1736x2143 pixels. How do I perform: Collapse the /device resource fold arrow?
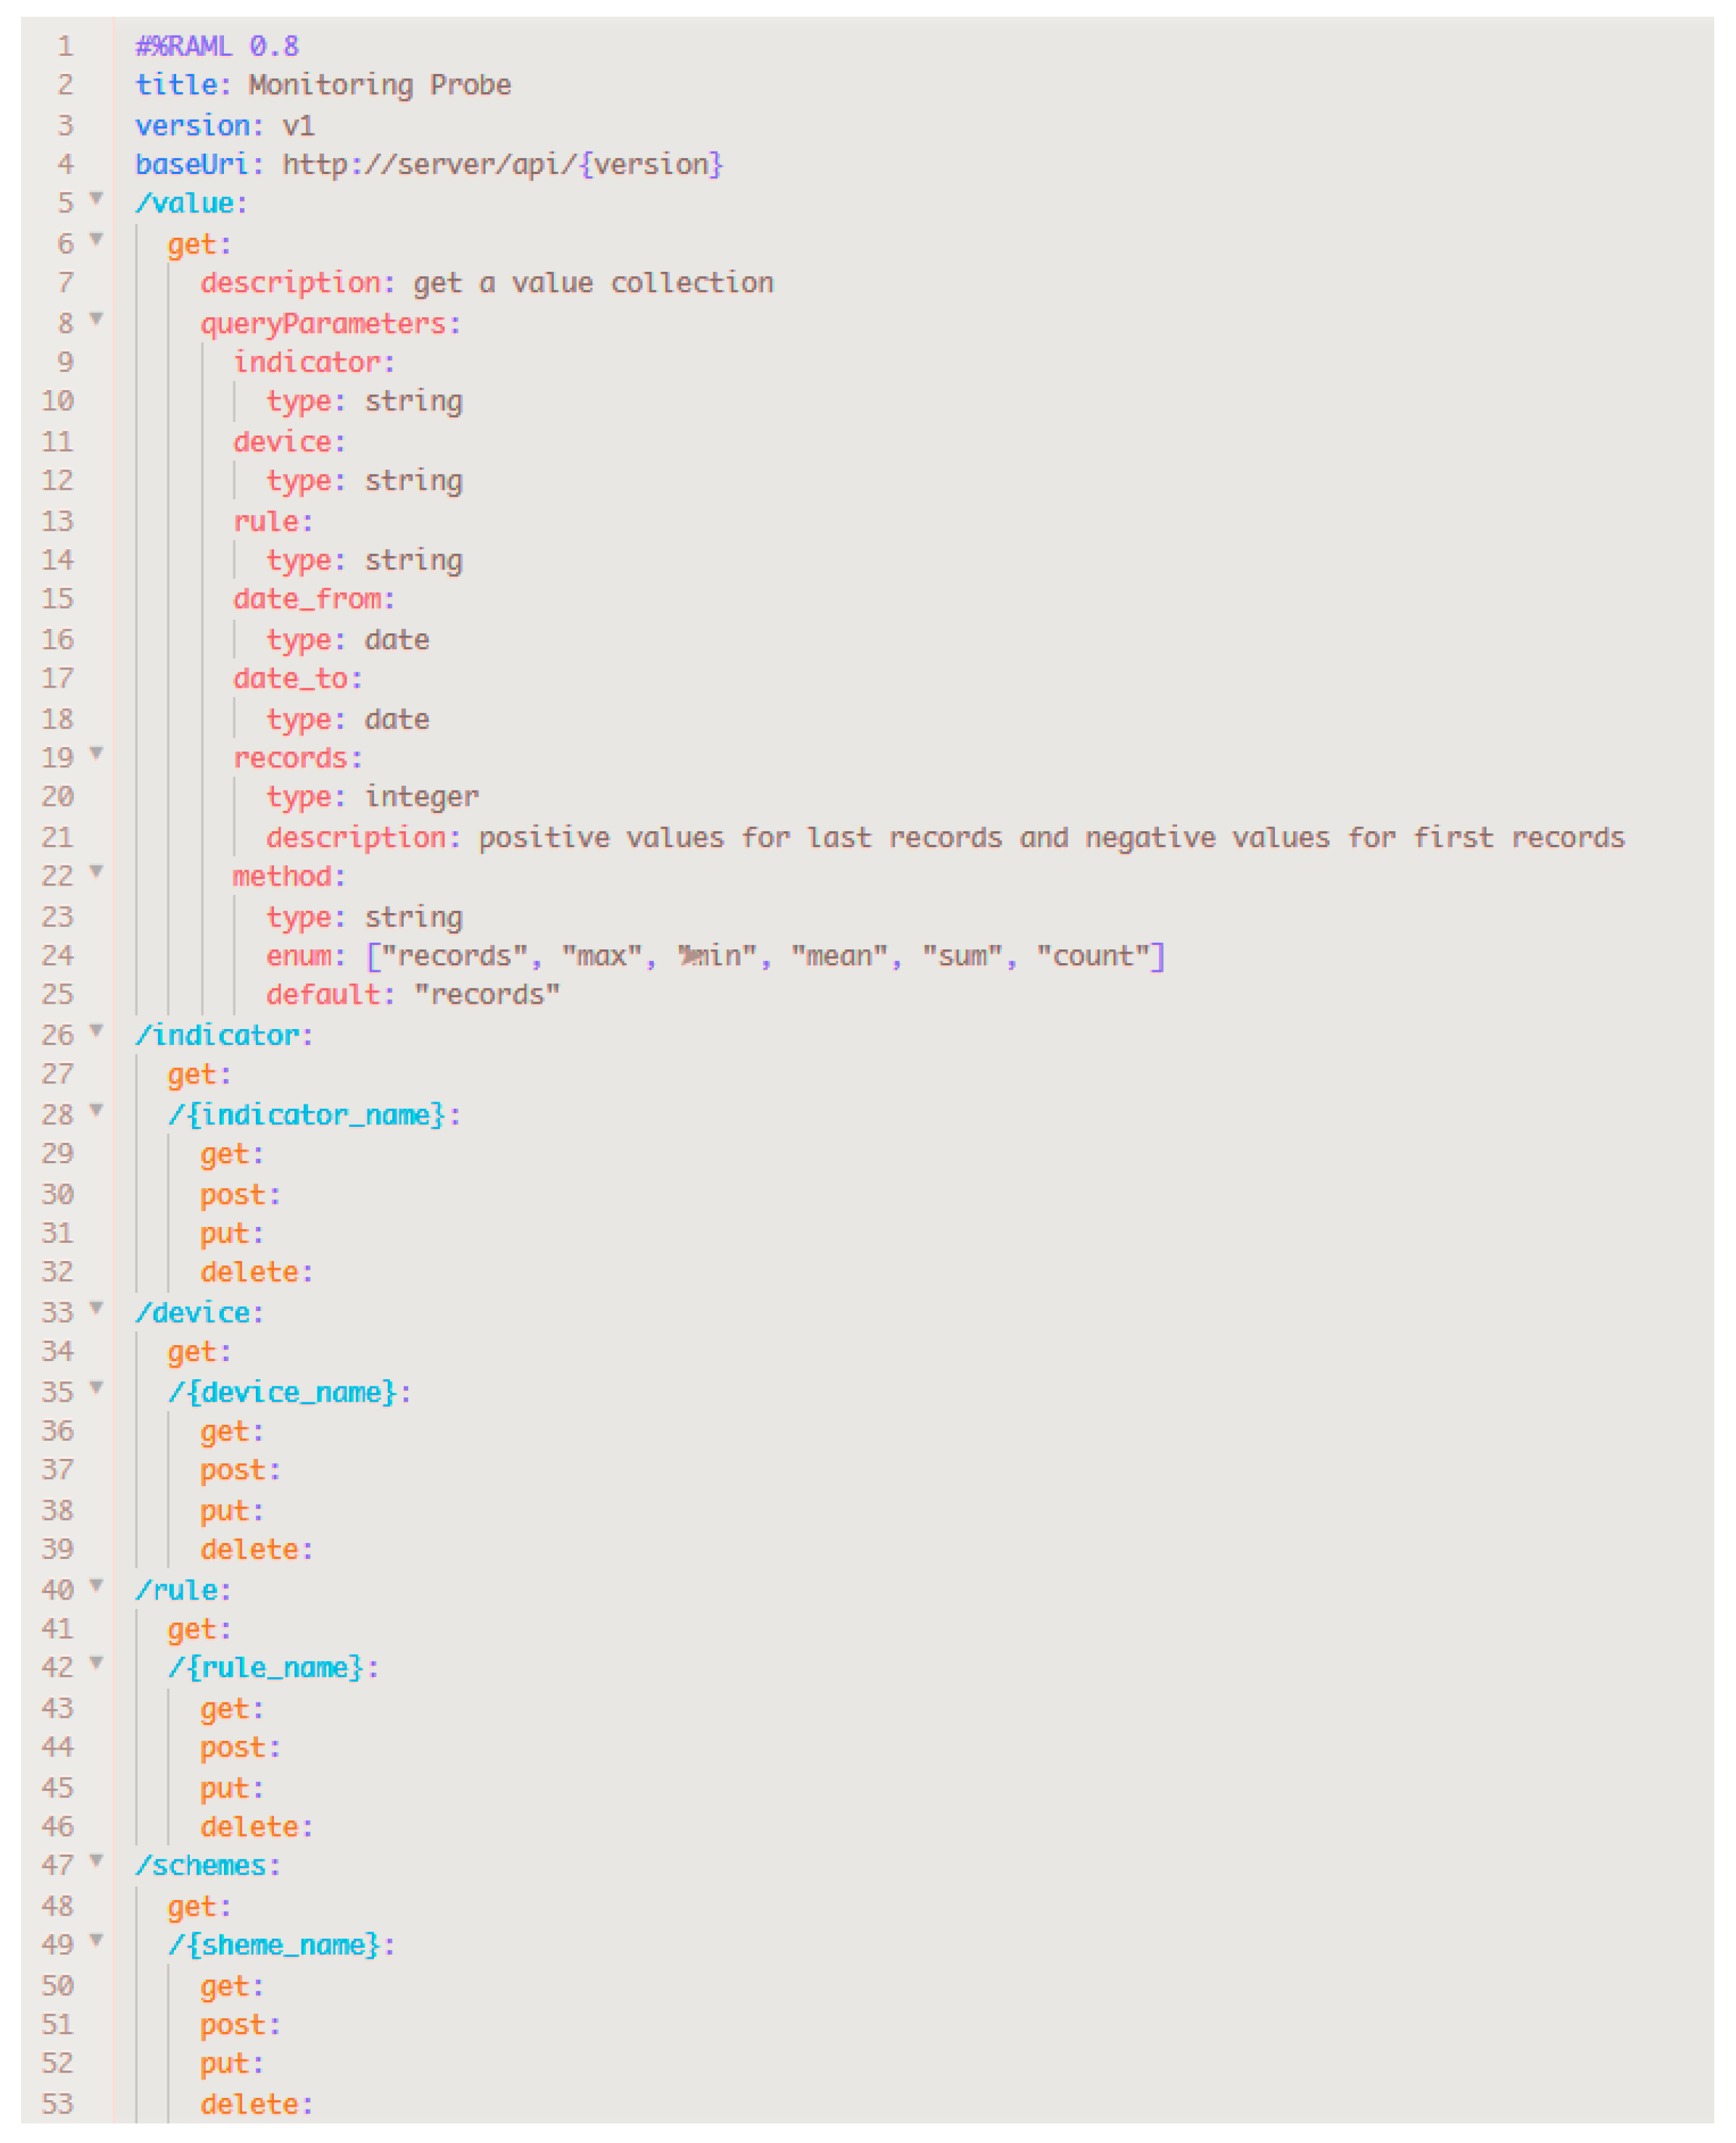97,1308
